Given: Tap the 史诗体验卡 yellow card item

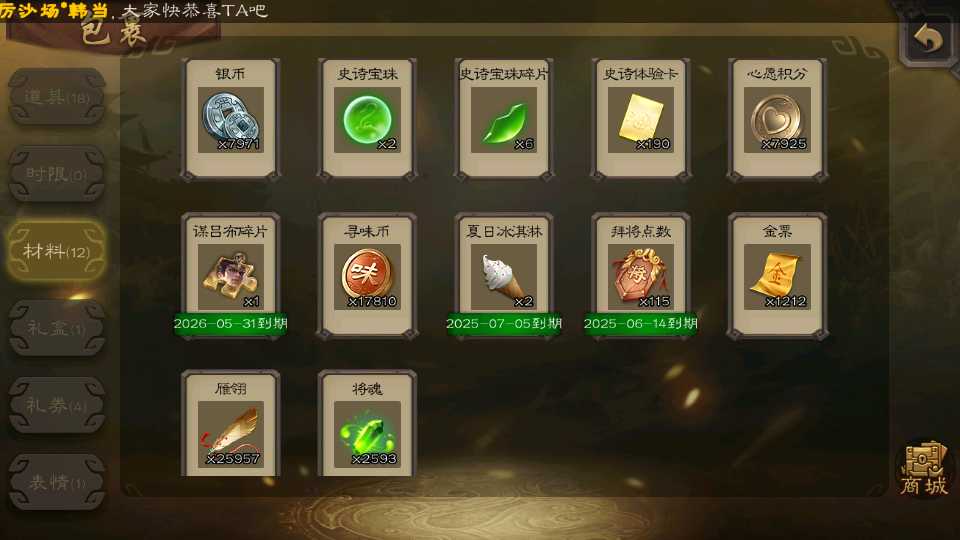Looking at the screenshot, I should click(640, 119).
